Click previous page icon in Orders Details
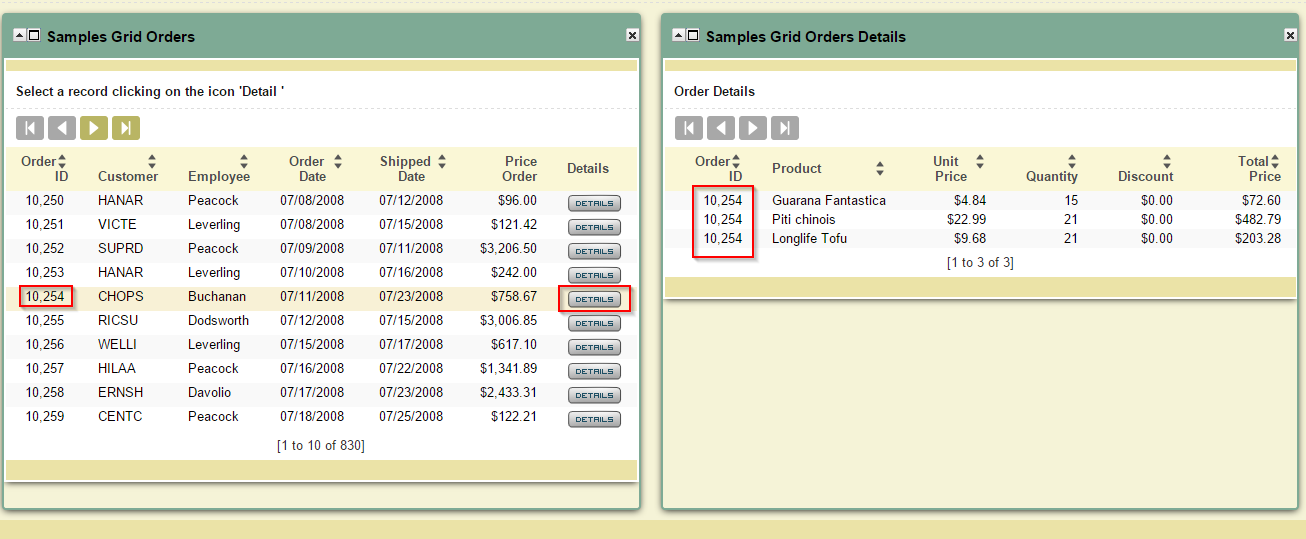 [721, 128]
